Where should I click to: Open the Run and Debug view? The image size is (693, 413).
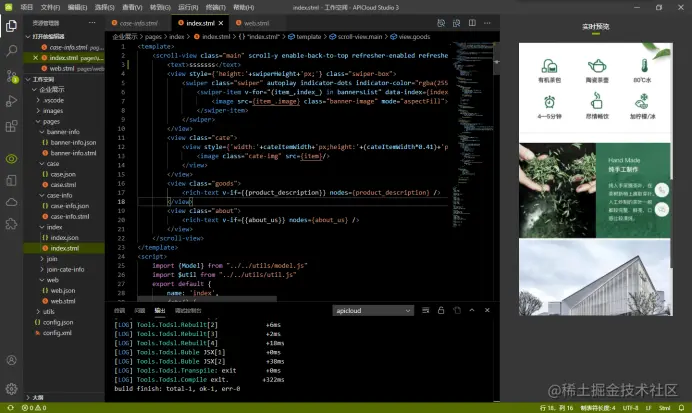click(x=11, y=101)
